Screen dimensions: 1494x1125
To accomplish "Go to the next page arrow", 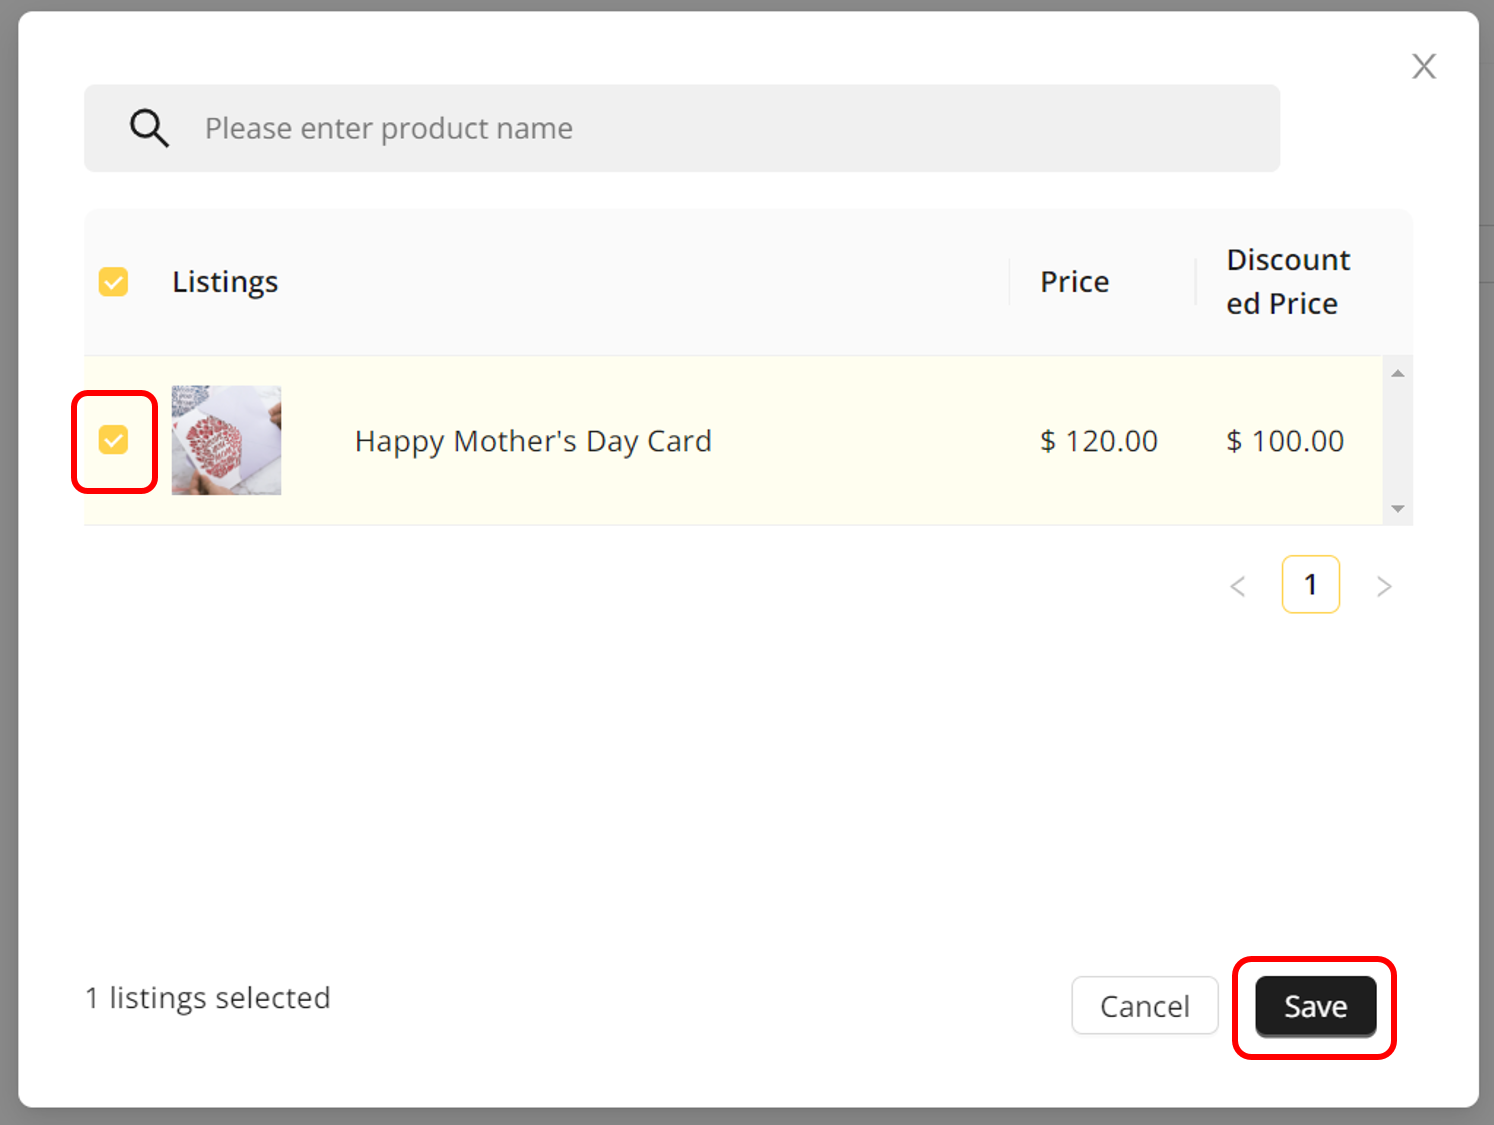I will coord(1384,586).
